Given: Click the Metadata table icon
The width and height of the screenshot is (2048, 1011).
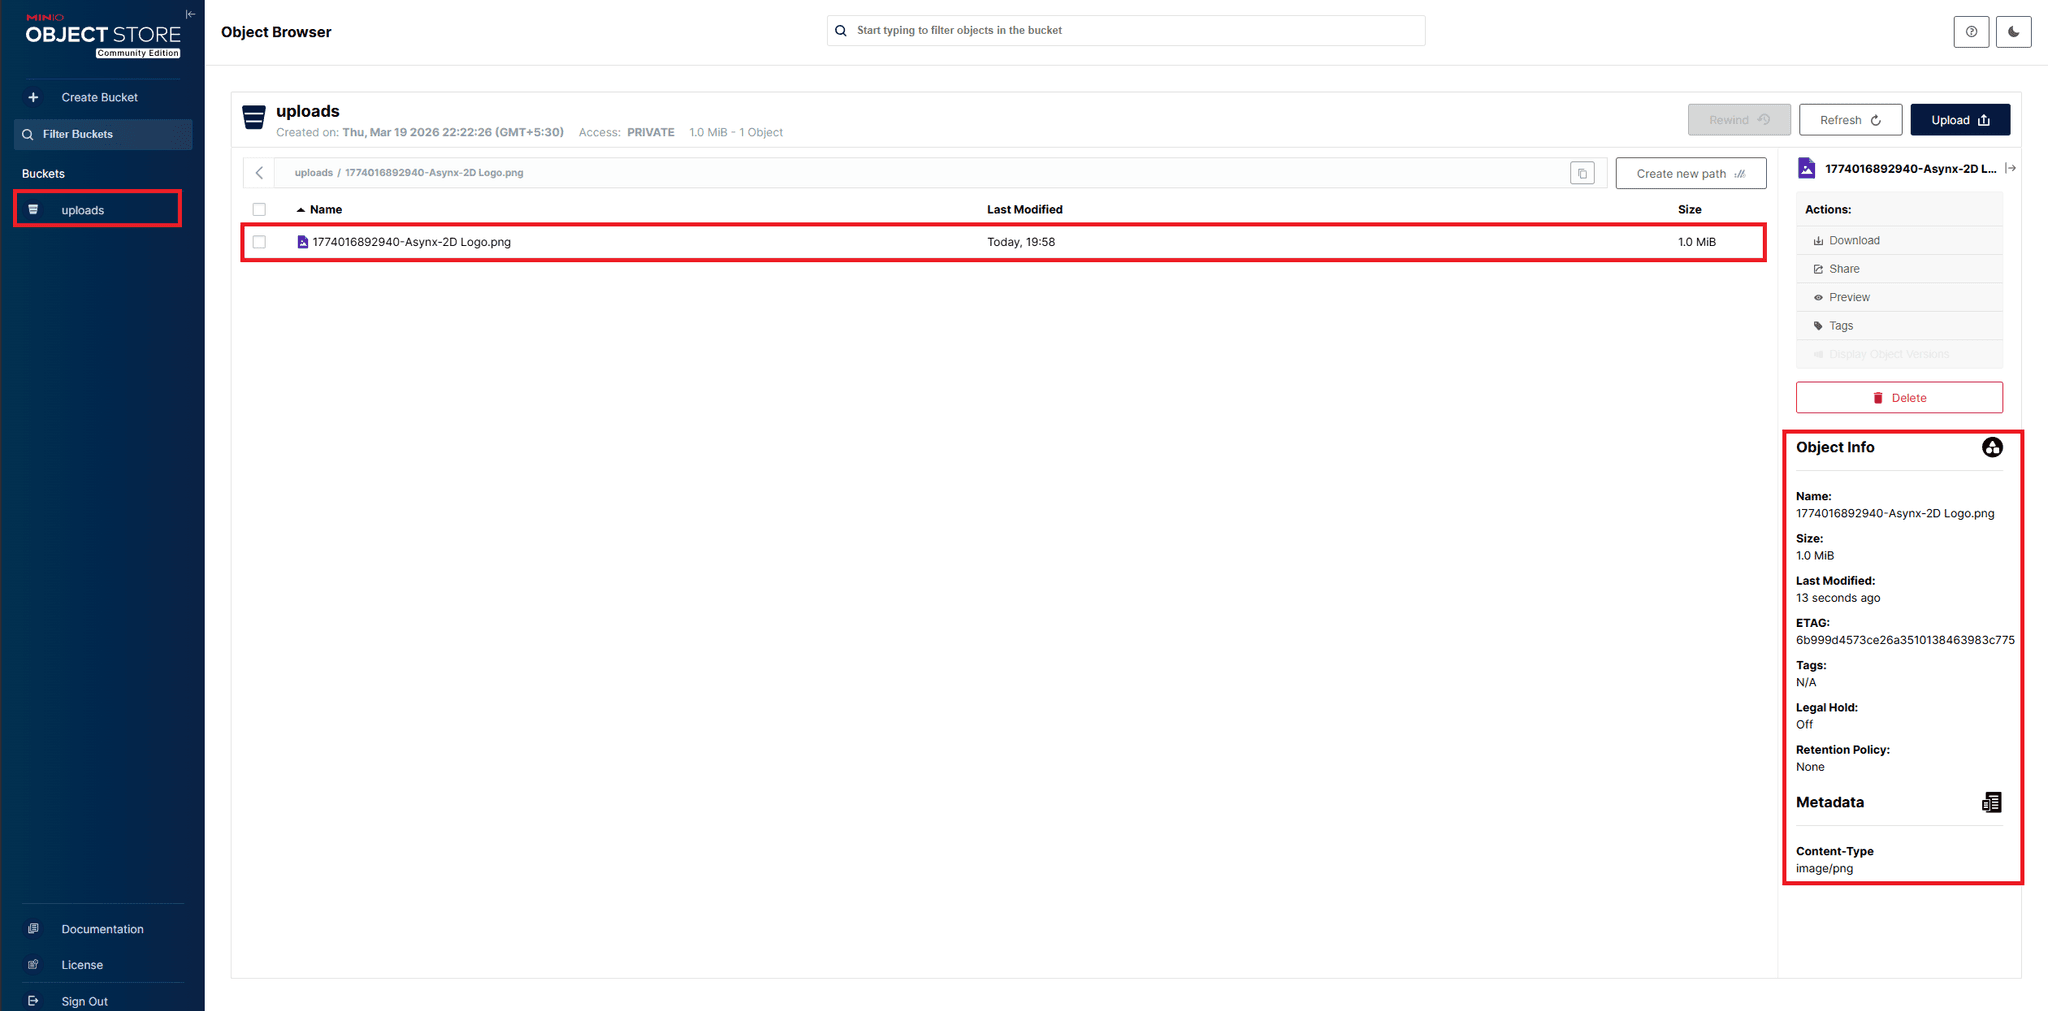Looking at the screenshot, I should tap(1991, 802).
